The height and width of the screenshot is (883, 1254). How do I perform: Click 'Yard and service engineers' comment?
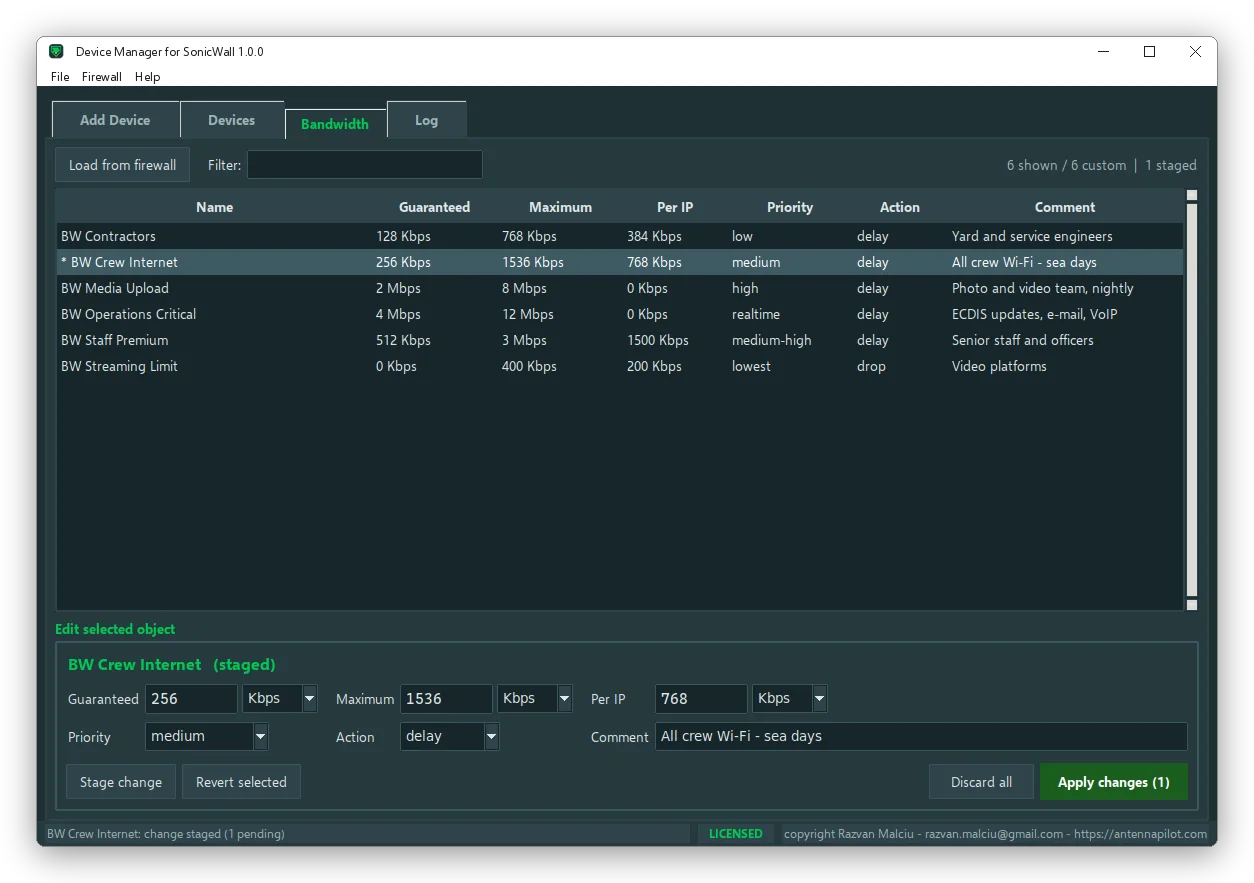tap(1032, 236)
